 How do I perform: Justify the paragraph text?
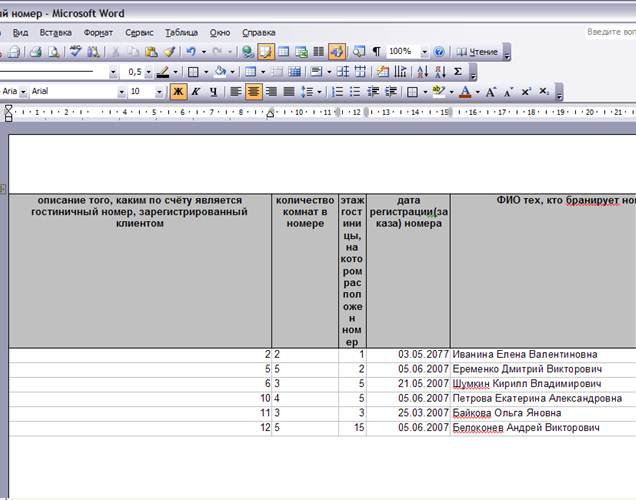point(289,92)
